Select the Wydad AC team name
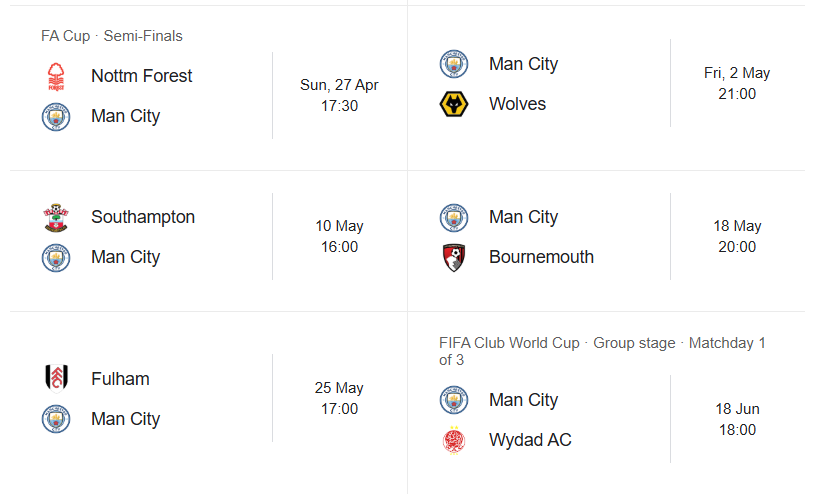 coord(530,440)
